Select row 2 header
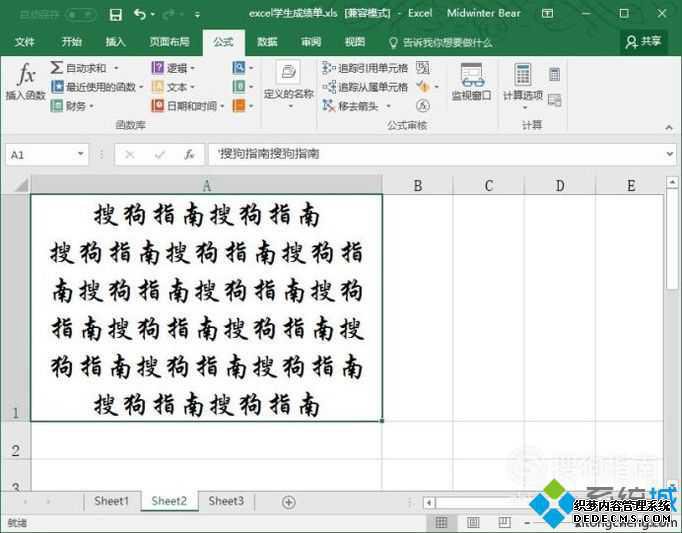 (x=16, y=441)
